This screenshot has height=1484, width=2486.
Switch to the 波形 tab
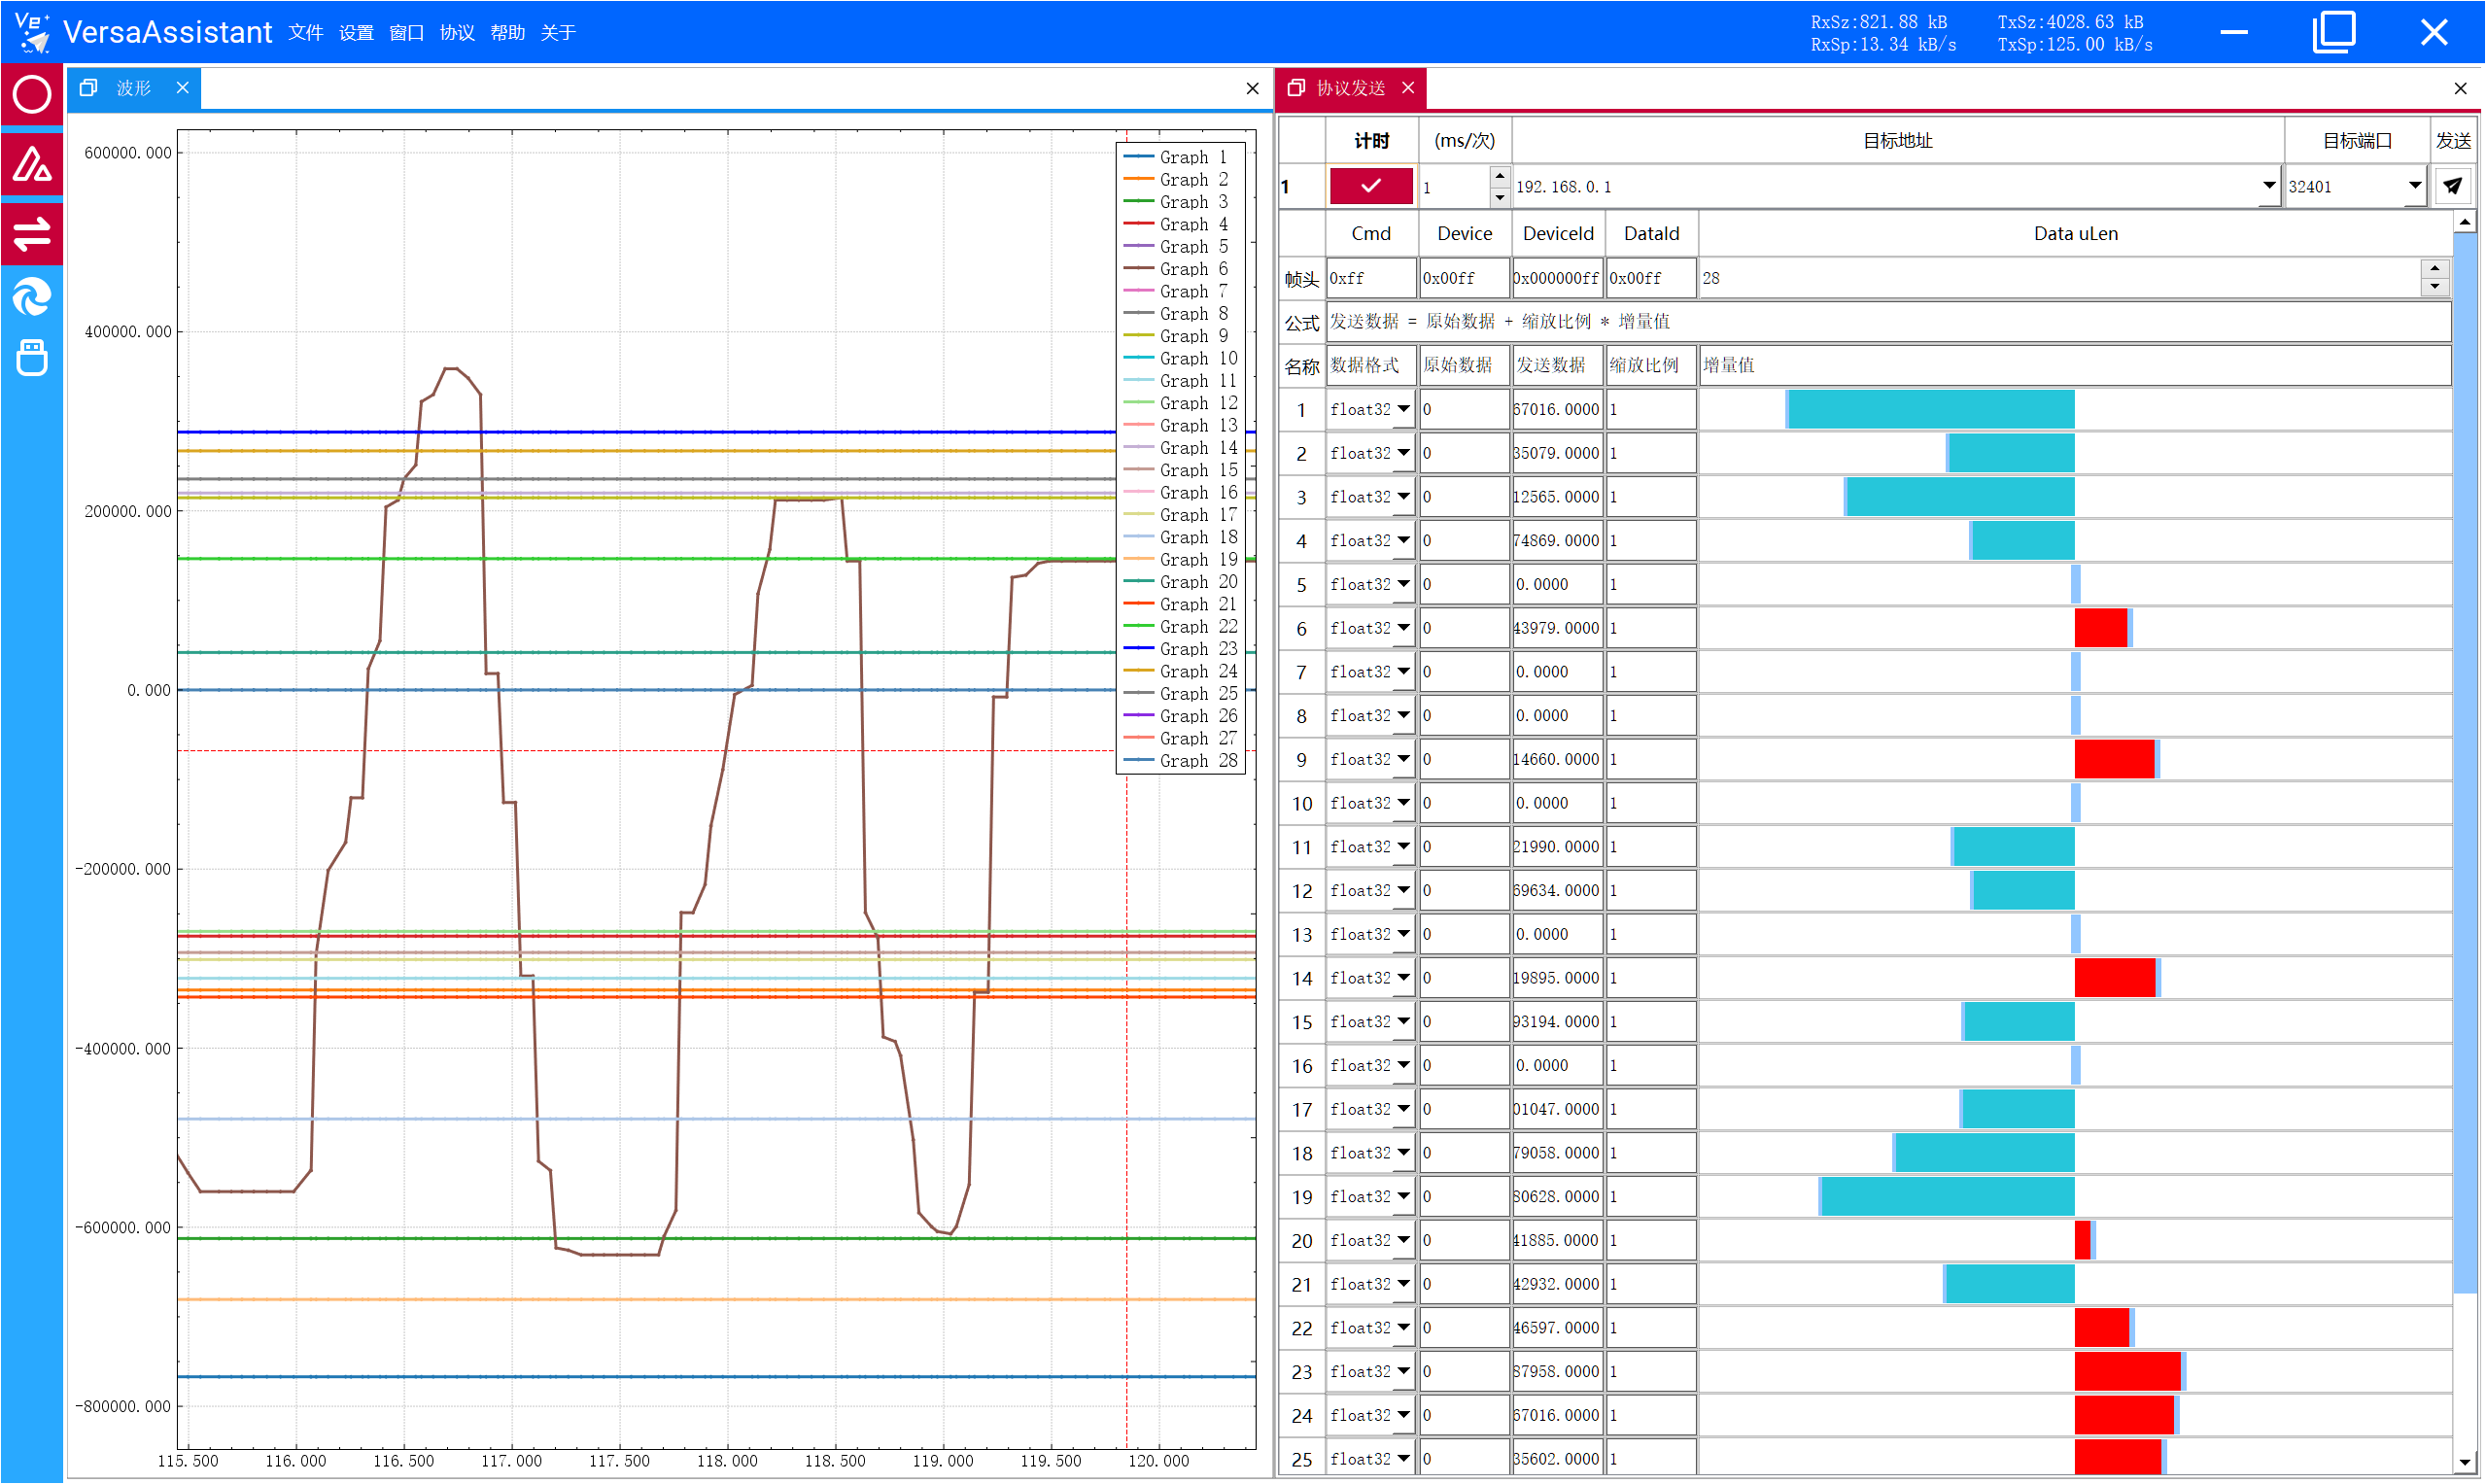point(134,88)
